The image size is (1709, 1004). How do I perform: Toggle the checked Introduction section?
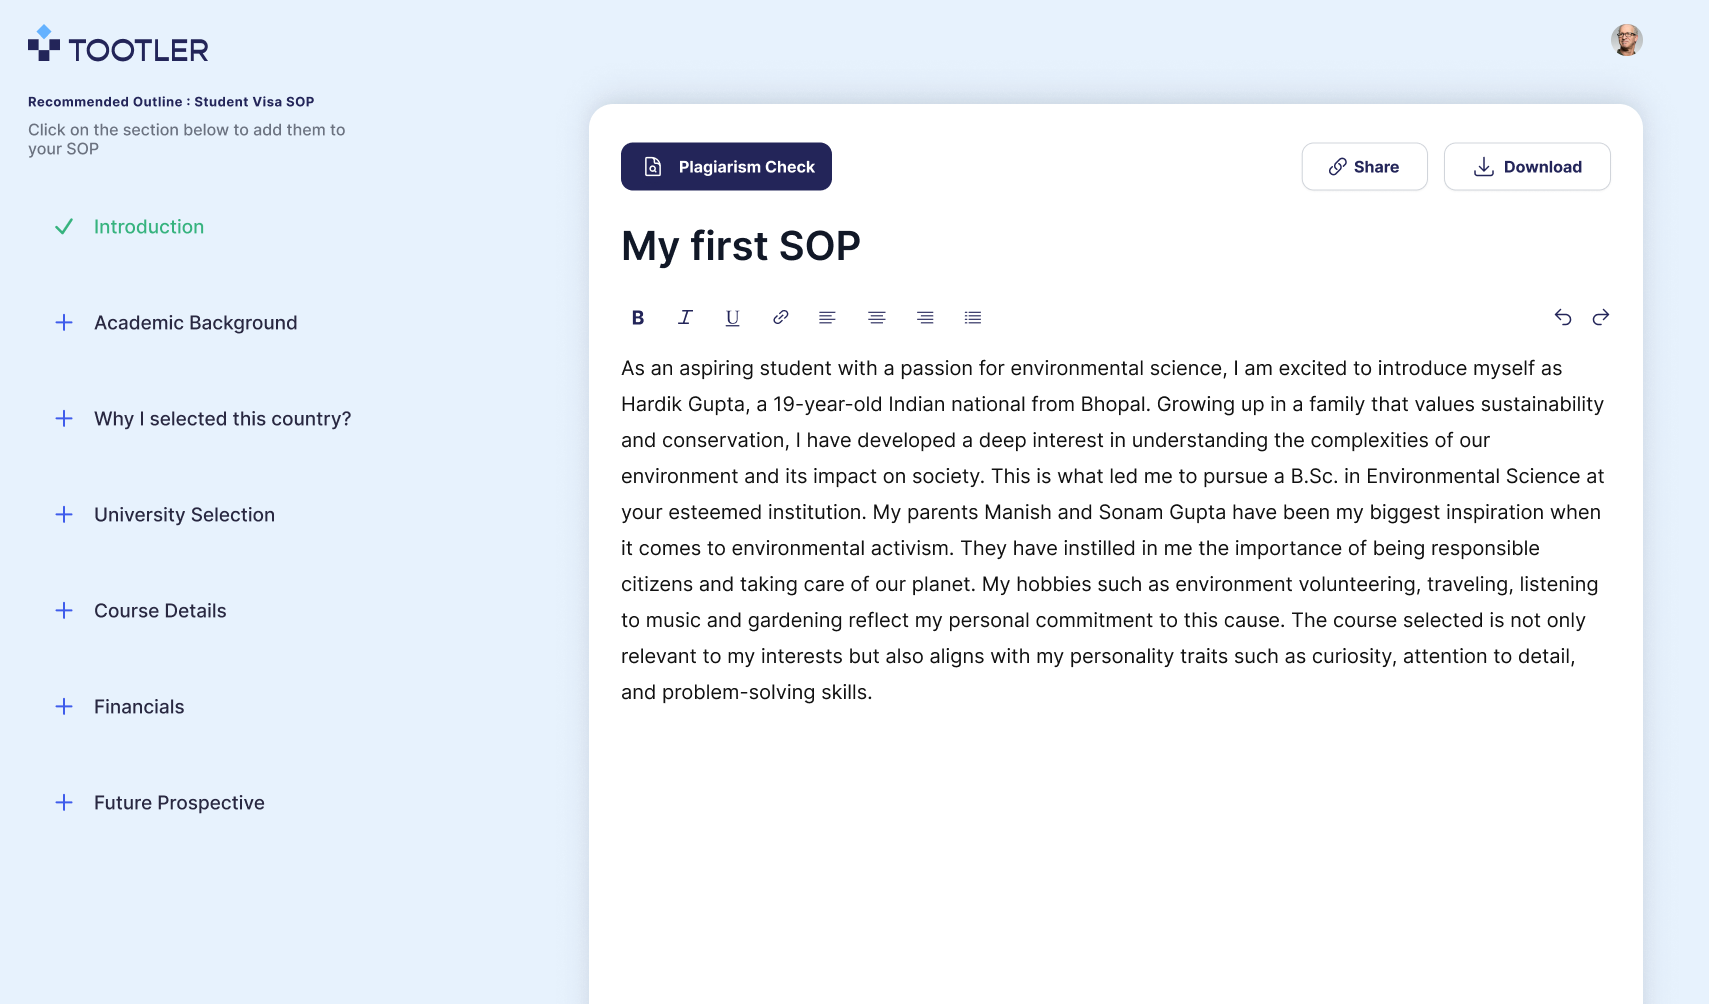coord(64,227)
